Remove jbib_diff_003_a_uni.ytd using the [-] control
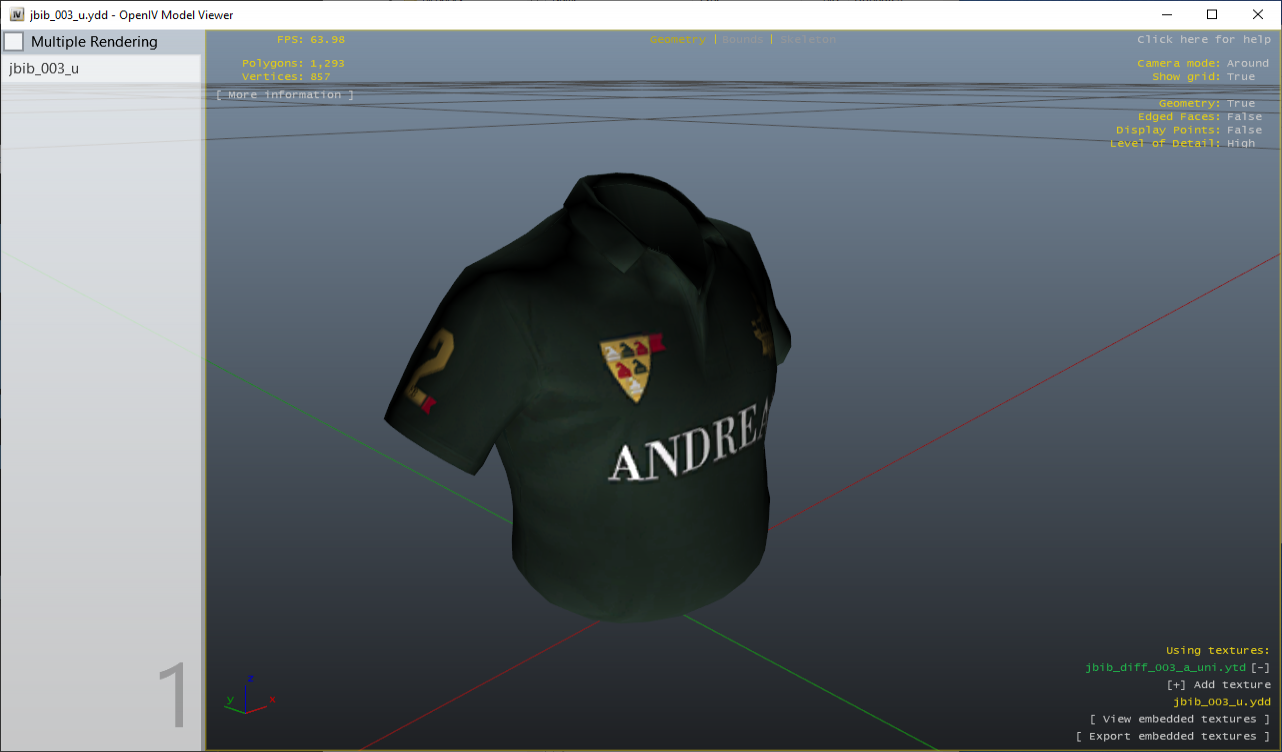 [1259, 667]
